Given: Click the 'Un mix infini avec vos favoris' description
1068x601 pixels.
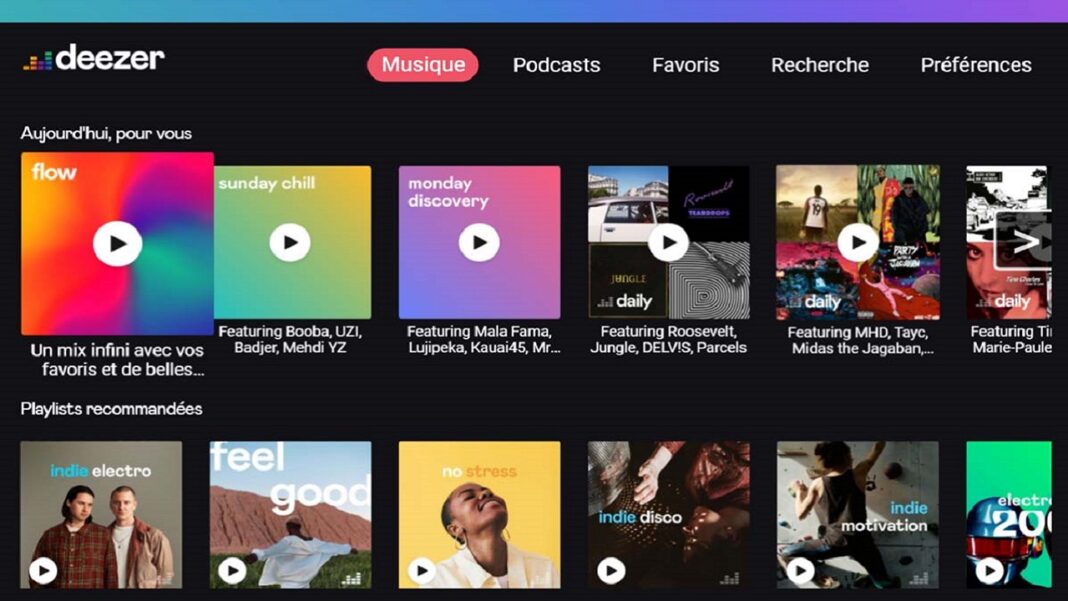Looking at the screenshot, I should tap(117, 360).
